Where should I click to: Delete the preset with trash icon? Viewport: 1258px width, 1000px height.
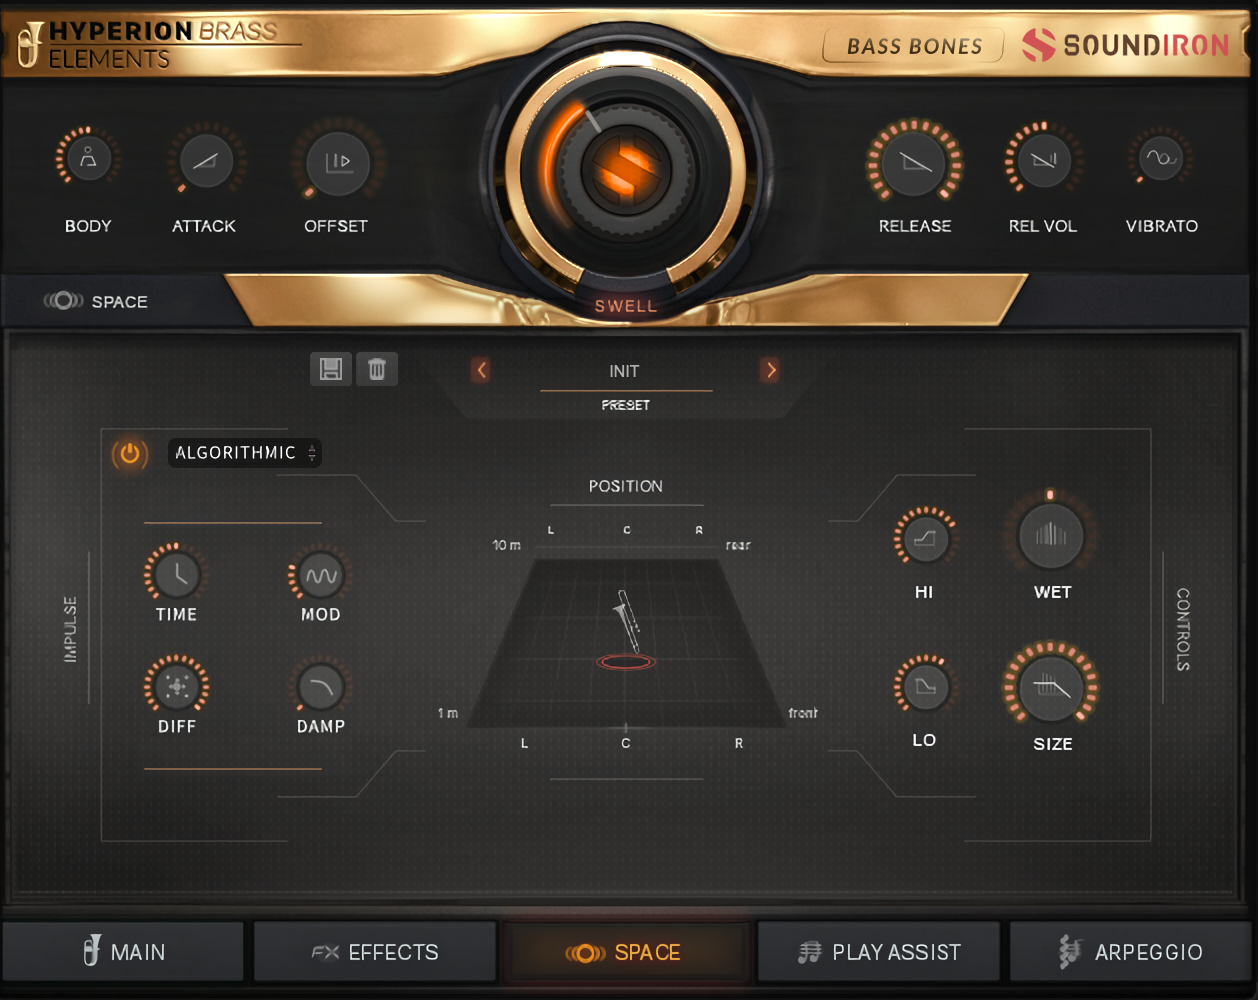(377, 369)
